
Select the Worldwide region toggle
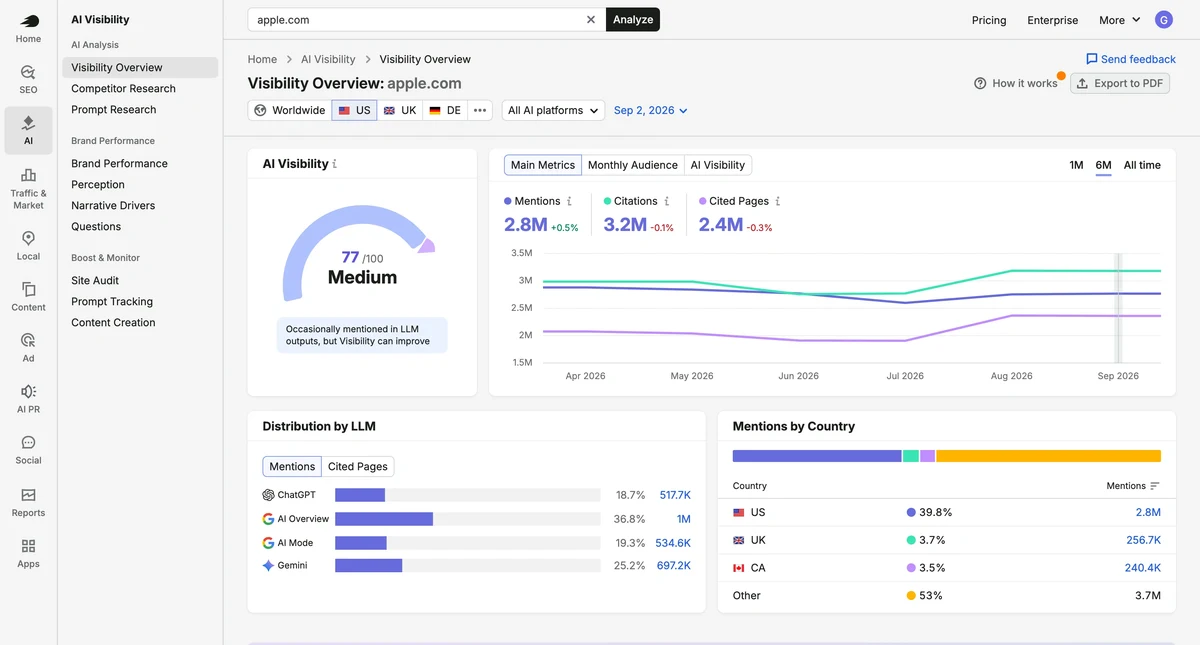[290, 110]
